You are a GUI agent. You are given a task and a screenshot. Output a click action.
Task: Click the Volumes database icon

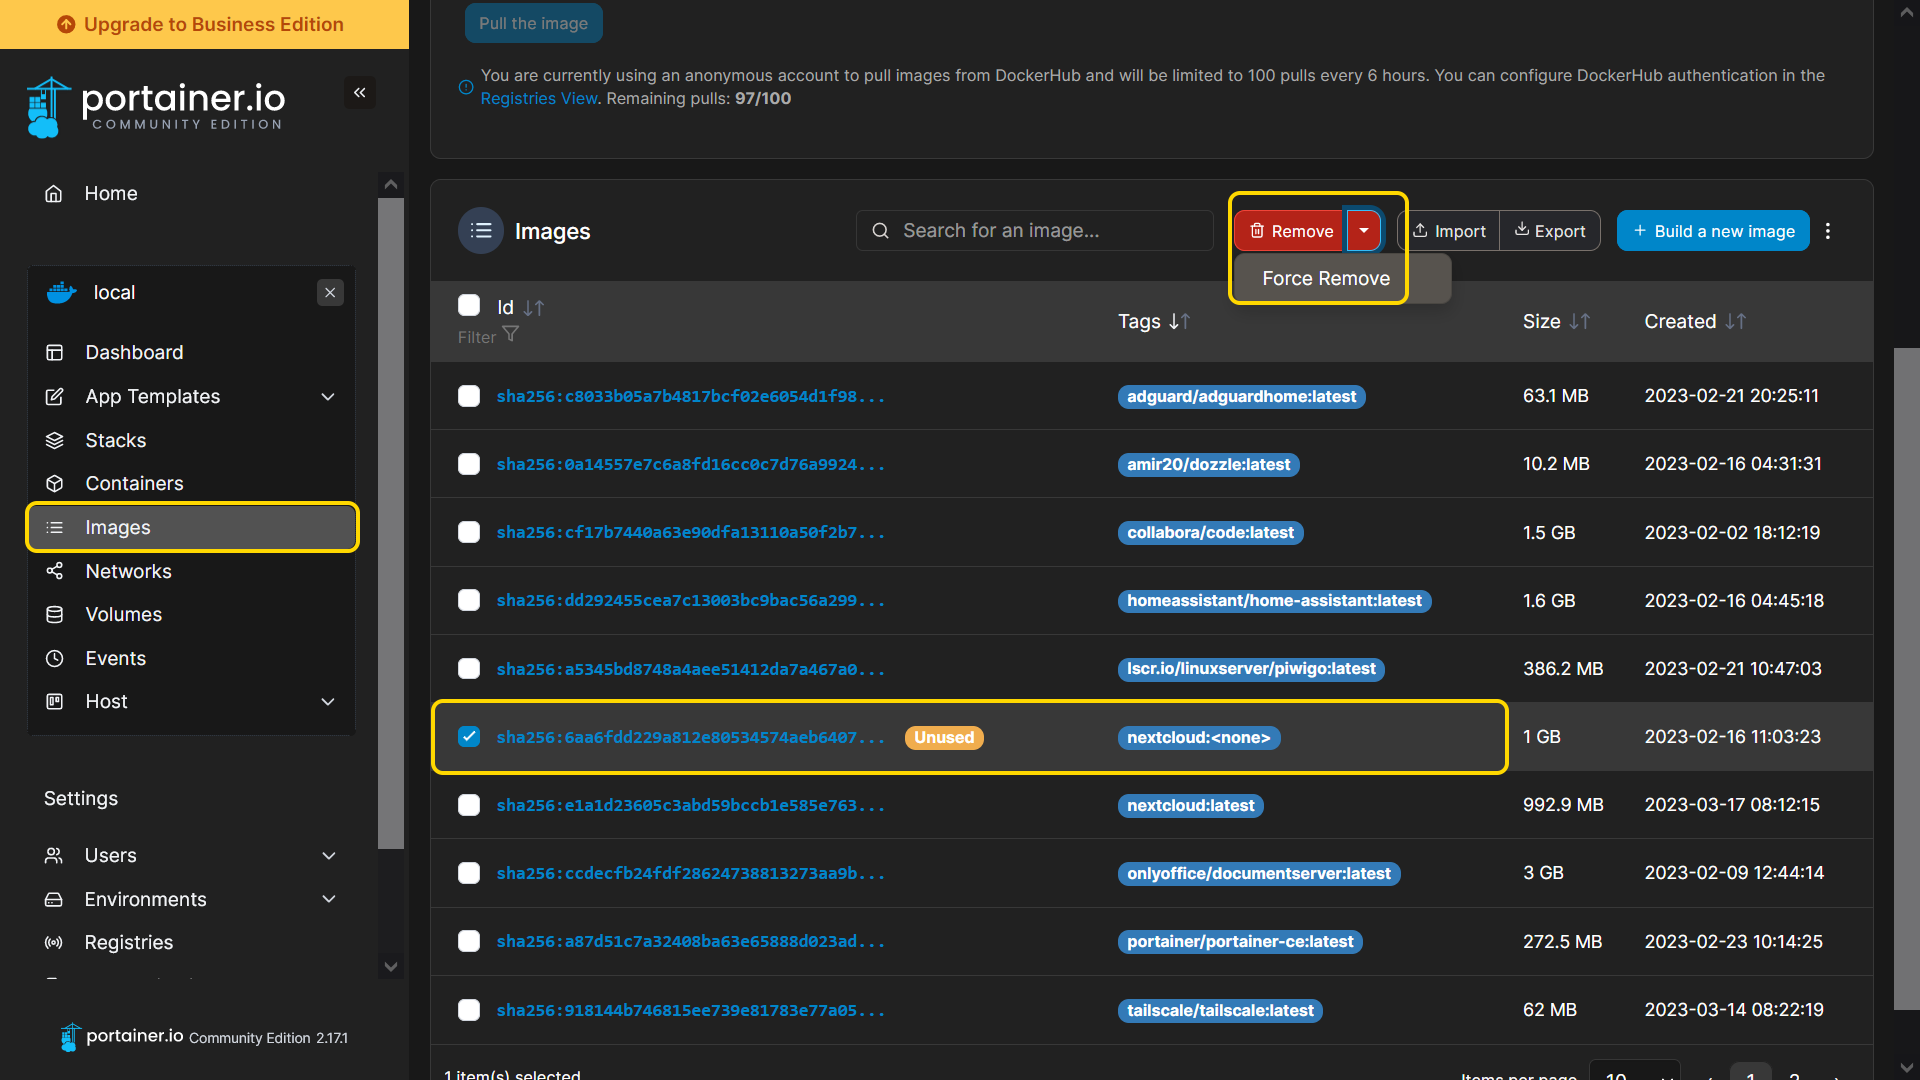tap(55, 615)
